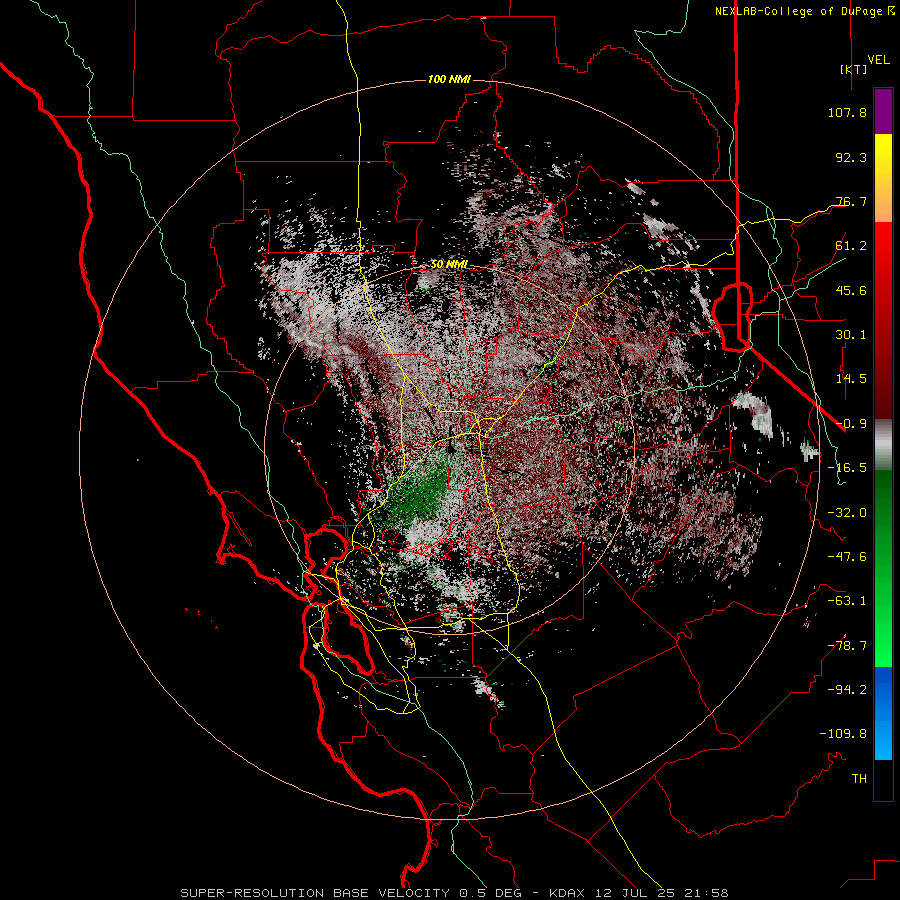Image resolution: width=900 pixels, height=900 pixels.
Task: Click the -47.6 legend value
Action: 847,557
